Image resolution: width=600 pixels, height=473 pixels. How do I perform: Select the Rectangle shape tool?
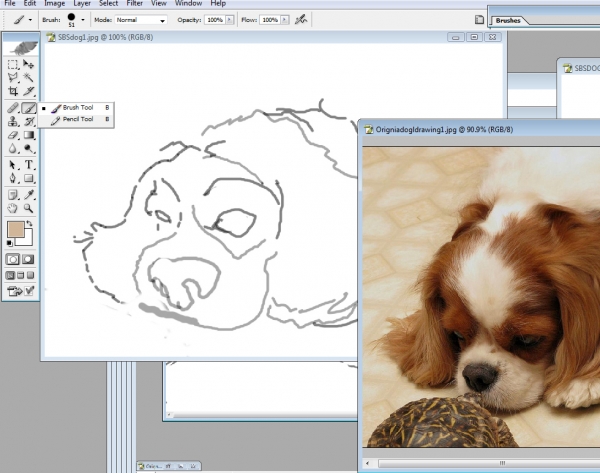[28, 178]
